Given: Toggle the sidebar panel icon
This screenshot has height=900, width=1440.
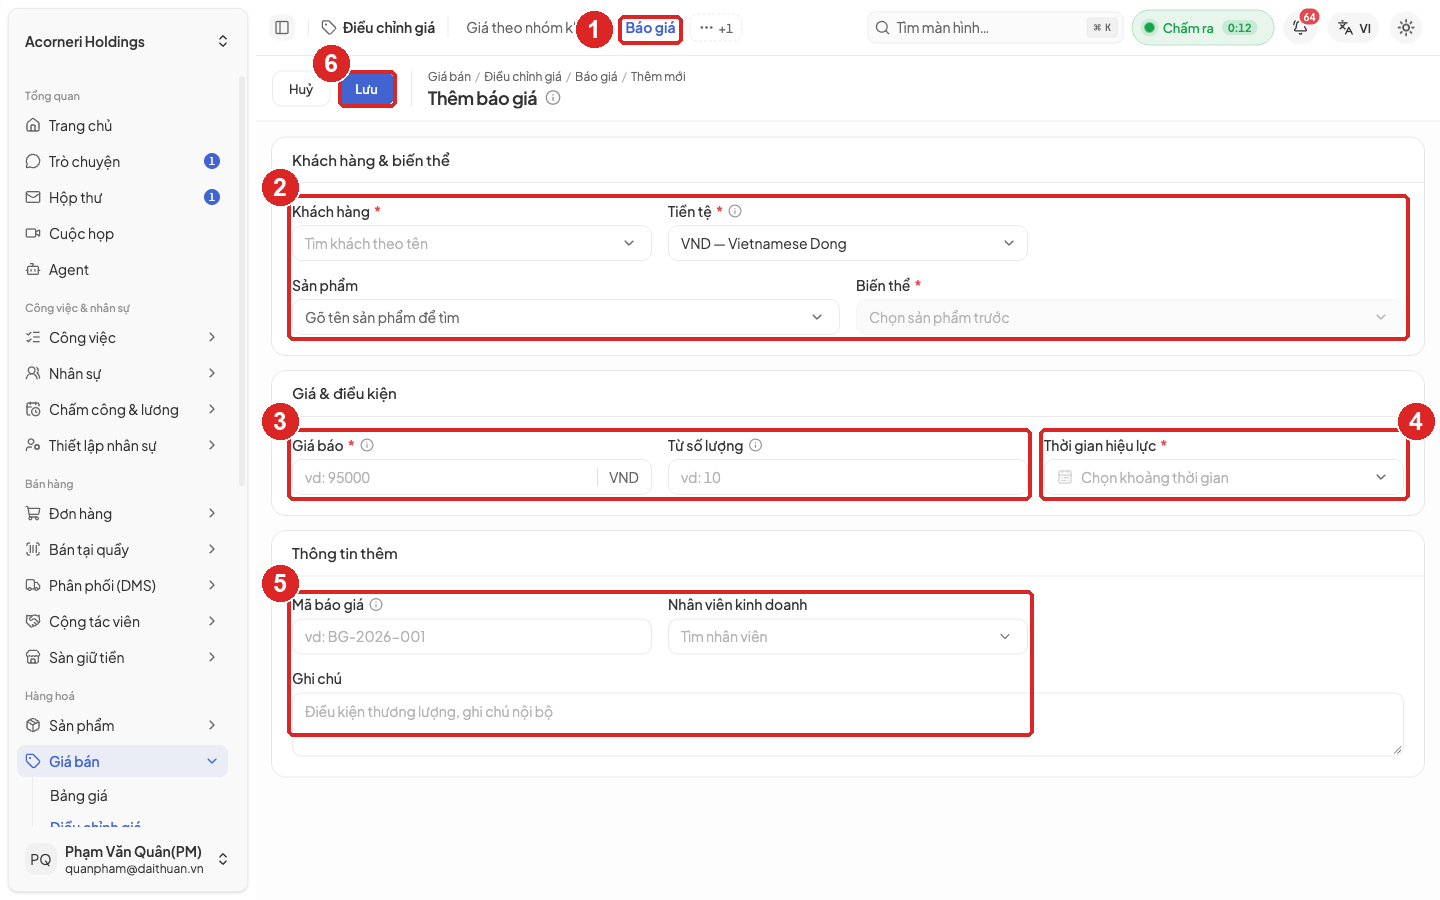Looking at the screenshot, I should point(282,28).
